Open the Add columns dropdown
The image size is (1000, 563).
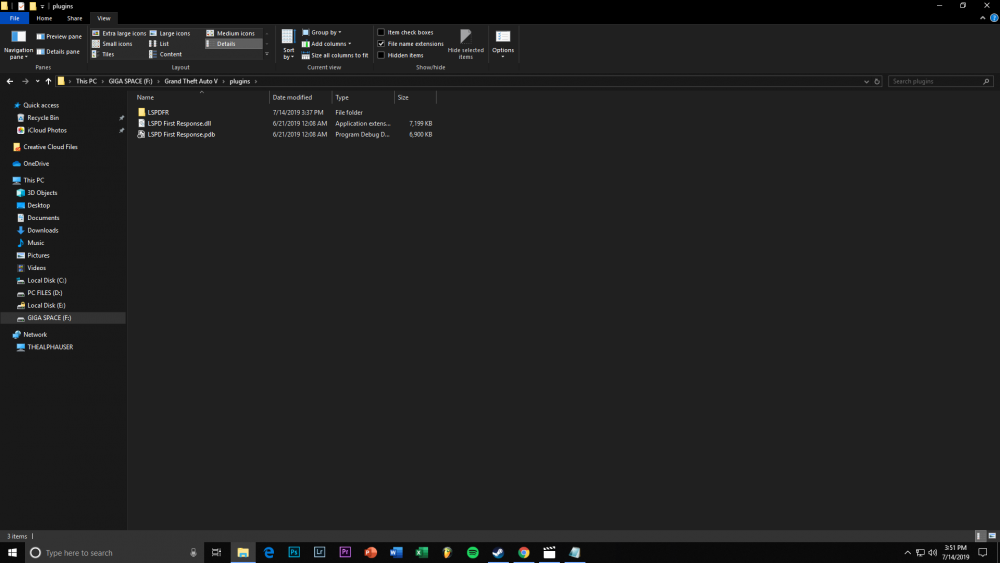pyautogui.click(x=326, y=44)
